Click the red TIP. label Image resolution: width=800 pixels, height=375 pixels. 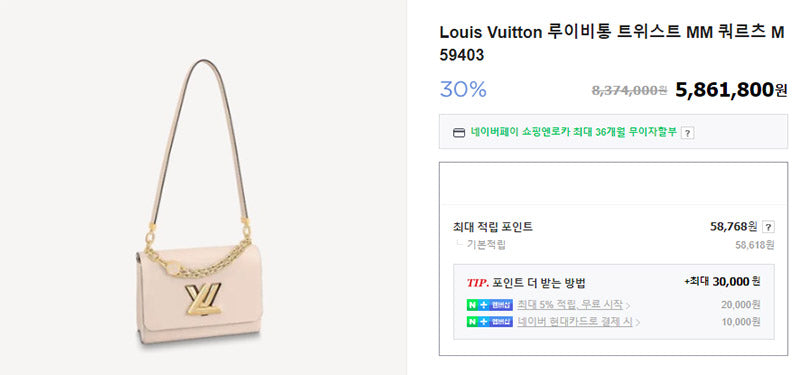pos(478,283)
